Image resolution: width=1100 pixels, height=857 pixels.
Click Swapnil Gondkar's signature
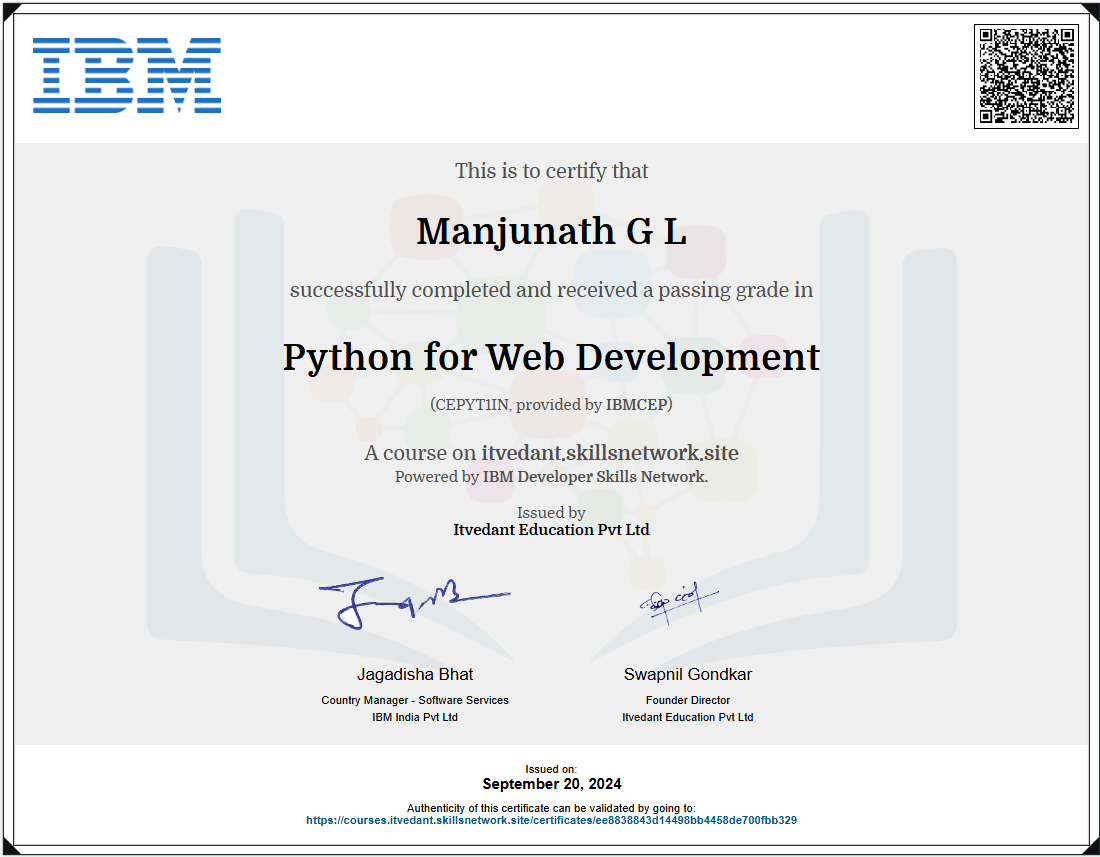[x=678, y=602]
